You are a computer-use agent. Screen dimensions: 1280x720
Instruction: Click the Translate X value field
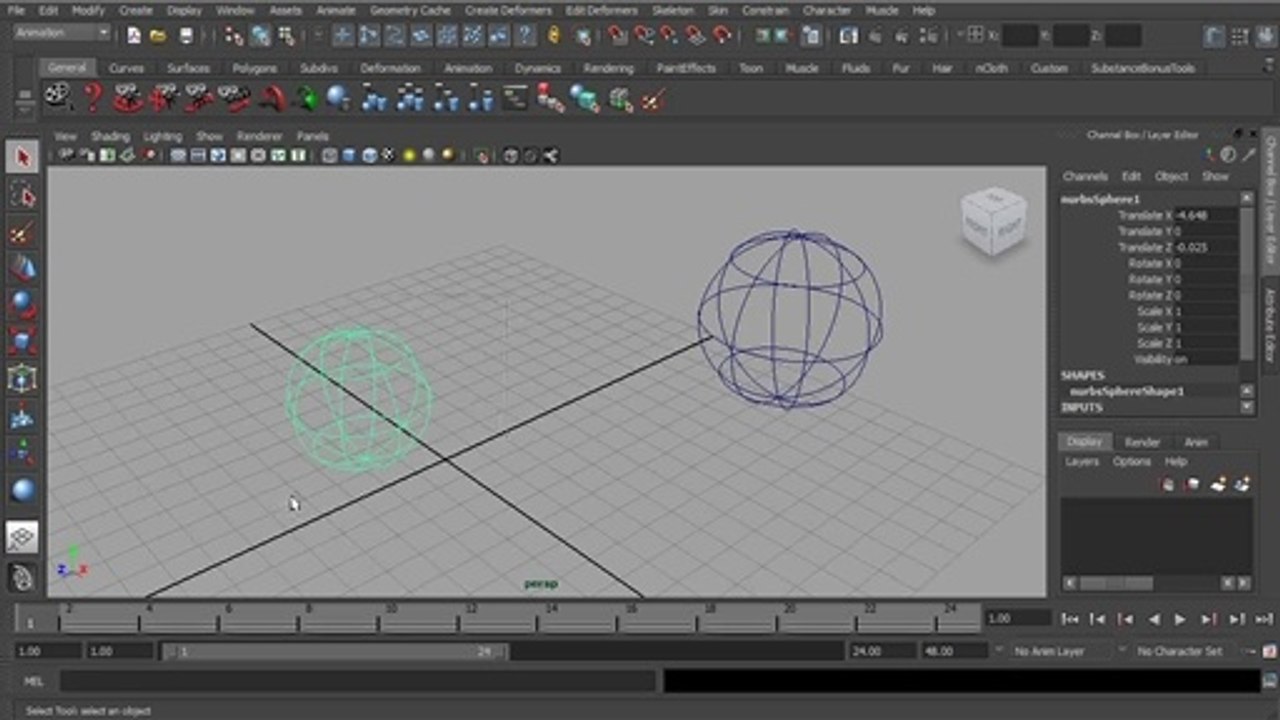pos(1206,215)
